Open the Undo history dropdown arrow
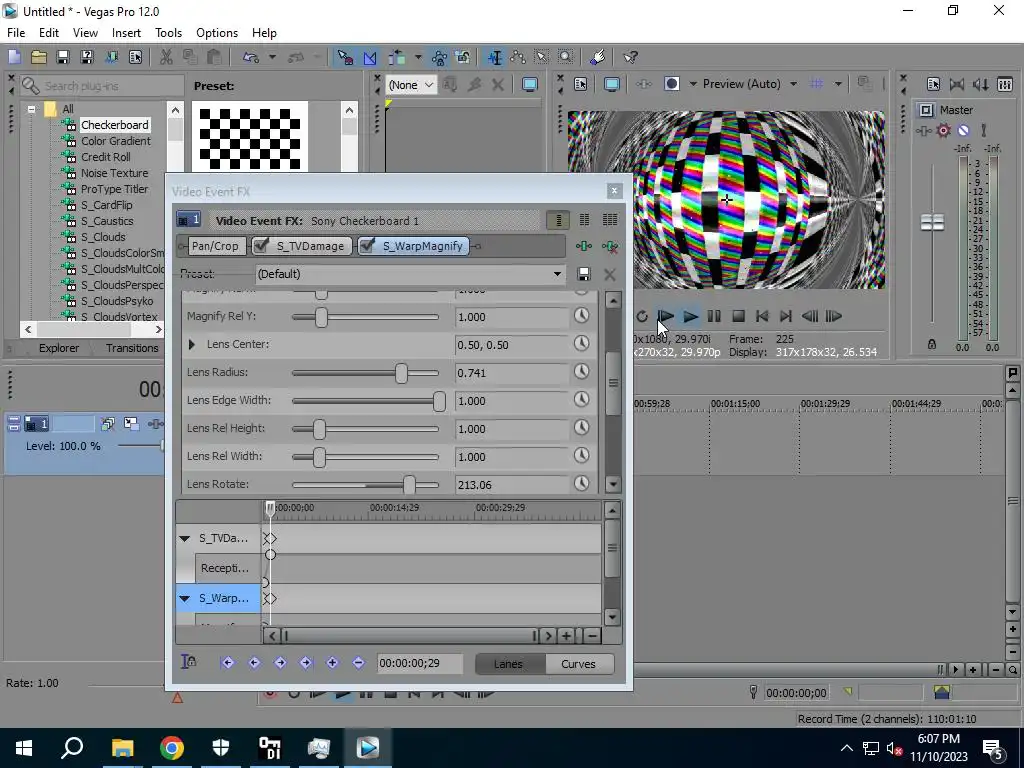The image size is (1024, 768). pyautogui.click(x=272, y=57)
